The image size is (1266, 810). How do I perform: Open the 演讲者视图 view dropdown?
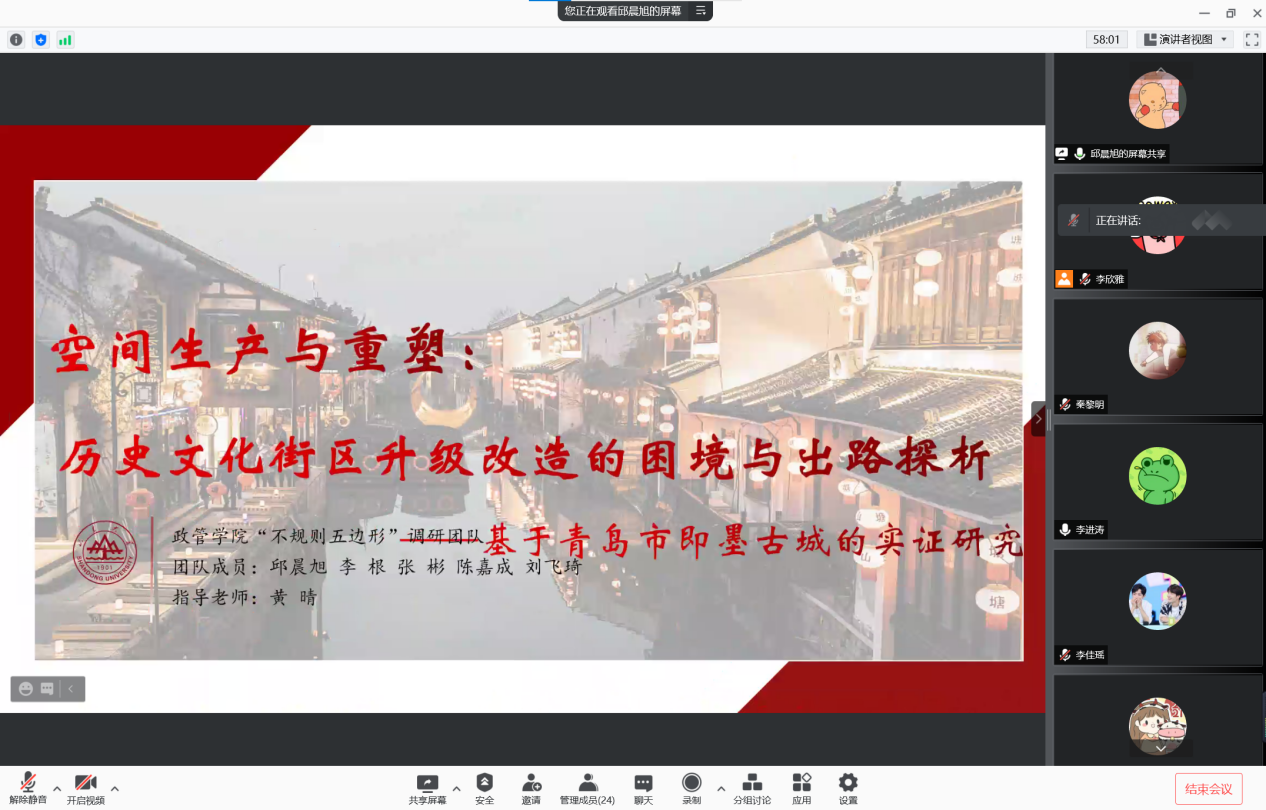1186,40
